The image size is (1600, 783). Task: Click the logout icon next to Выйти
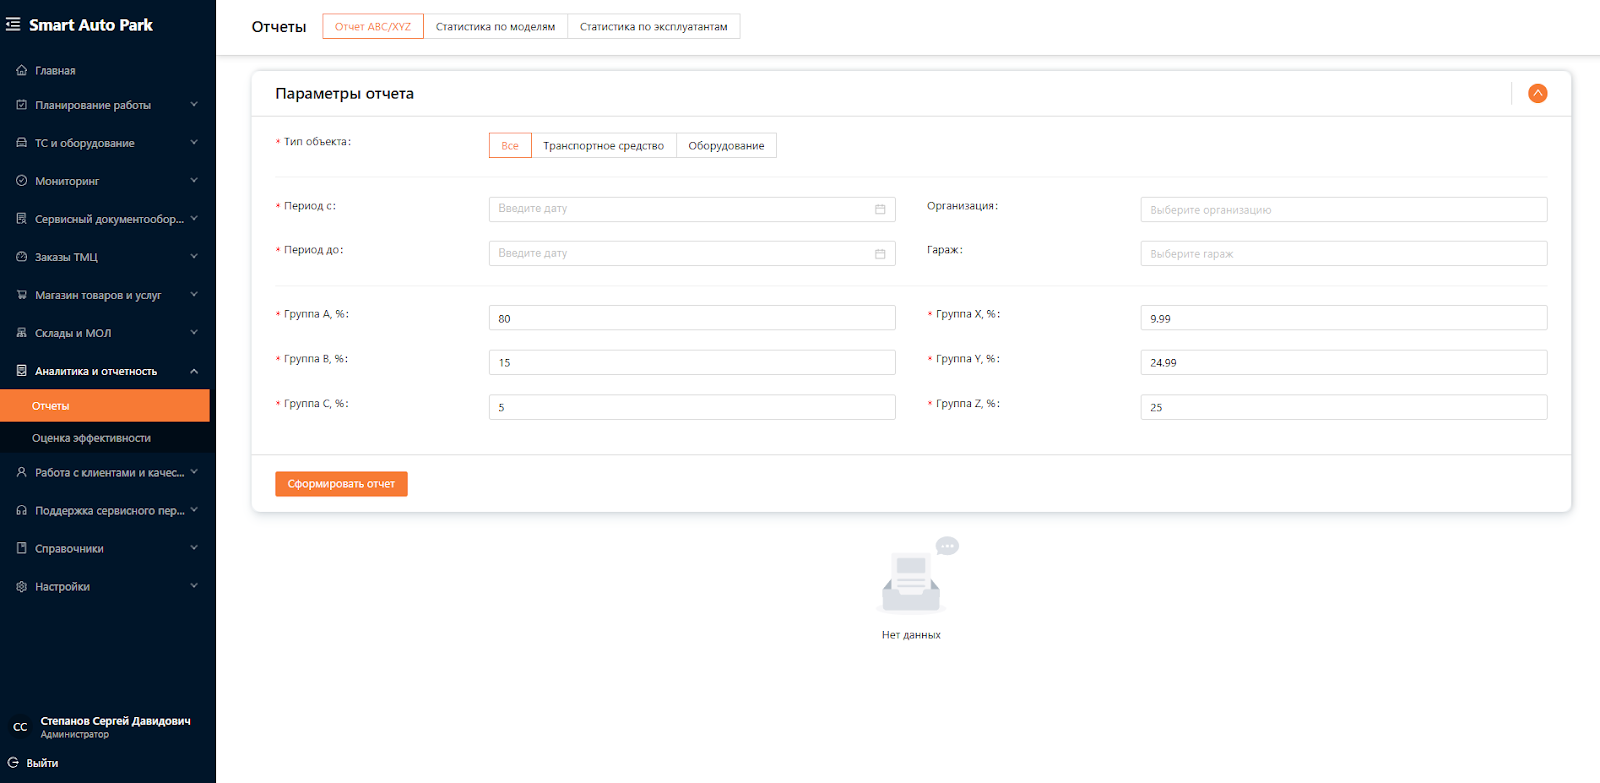[x=13, y=762]
